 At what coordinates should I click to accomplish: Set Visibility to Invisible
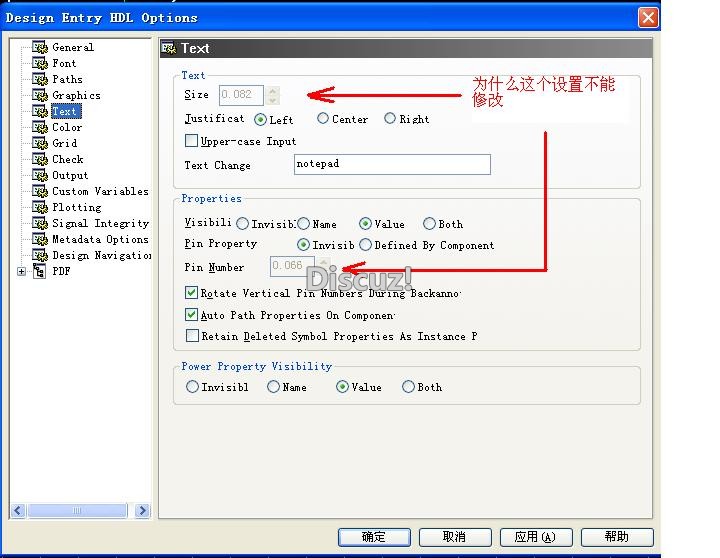point(242,224)
